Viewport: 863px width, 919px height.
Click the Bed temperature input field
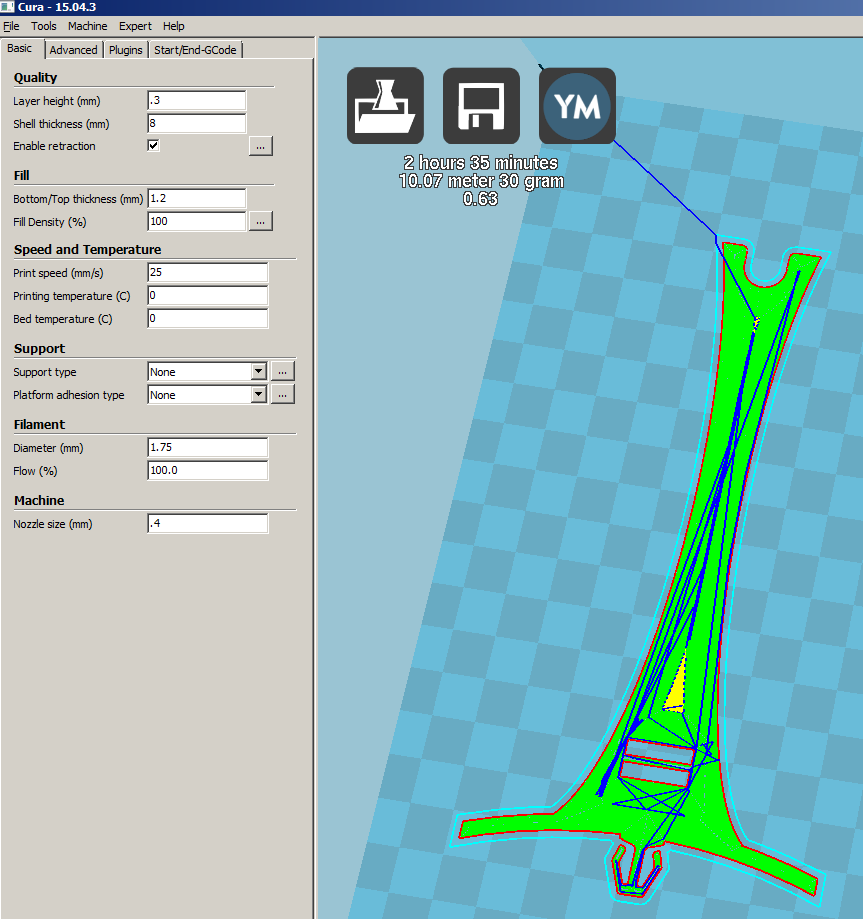point(208,318)
